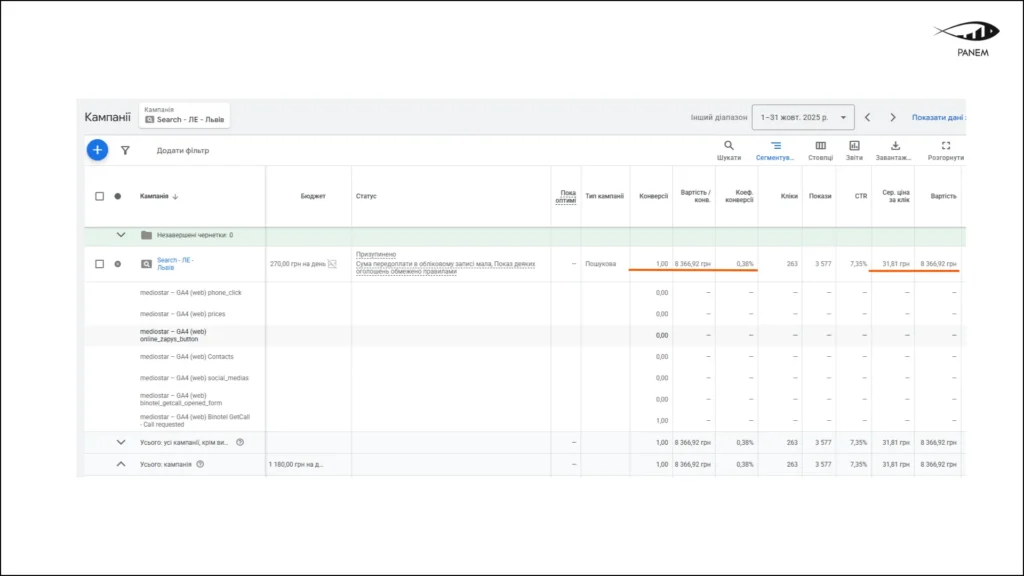Sort by Конверсії column header
The width and height of the screenshot is (1024, 576).
pos(653,196)
